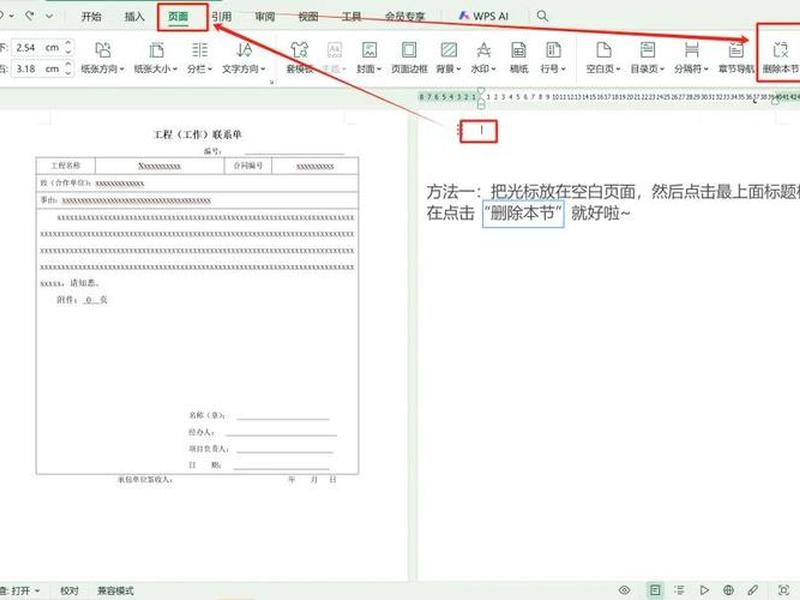Open the 分栏 dropdown arrow
Image resolution: width=800 pixels, height=600 pixels.
210,69
